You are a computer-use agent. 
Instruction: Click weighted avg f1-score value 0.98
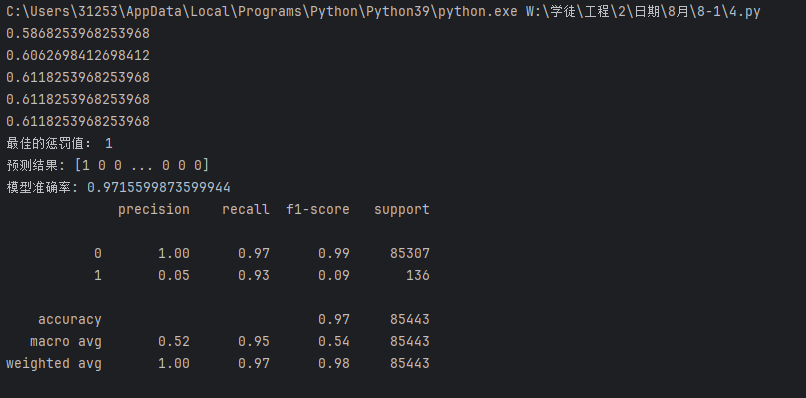click(x=334, y=364)
